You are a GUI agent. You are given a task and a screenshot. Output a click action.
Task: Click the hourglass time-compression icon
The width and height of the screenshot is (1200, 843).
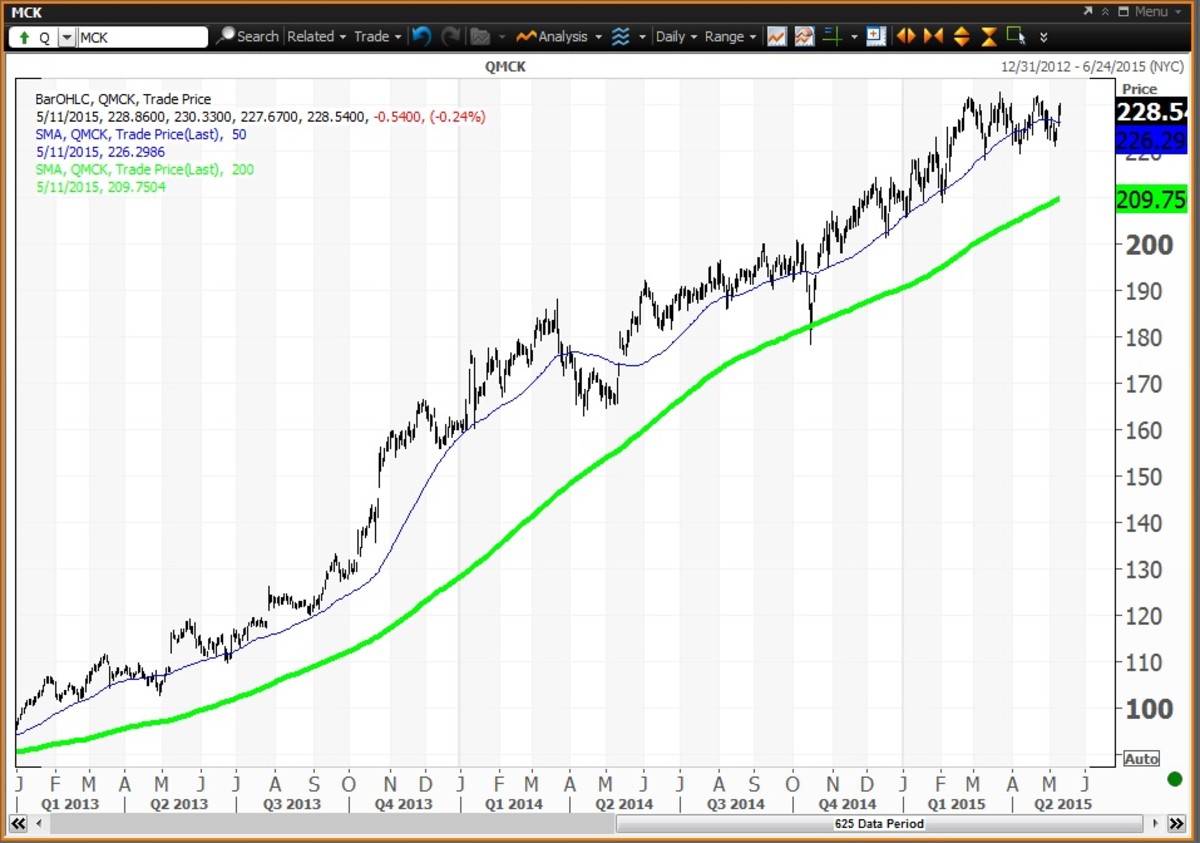coord(988,36)
